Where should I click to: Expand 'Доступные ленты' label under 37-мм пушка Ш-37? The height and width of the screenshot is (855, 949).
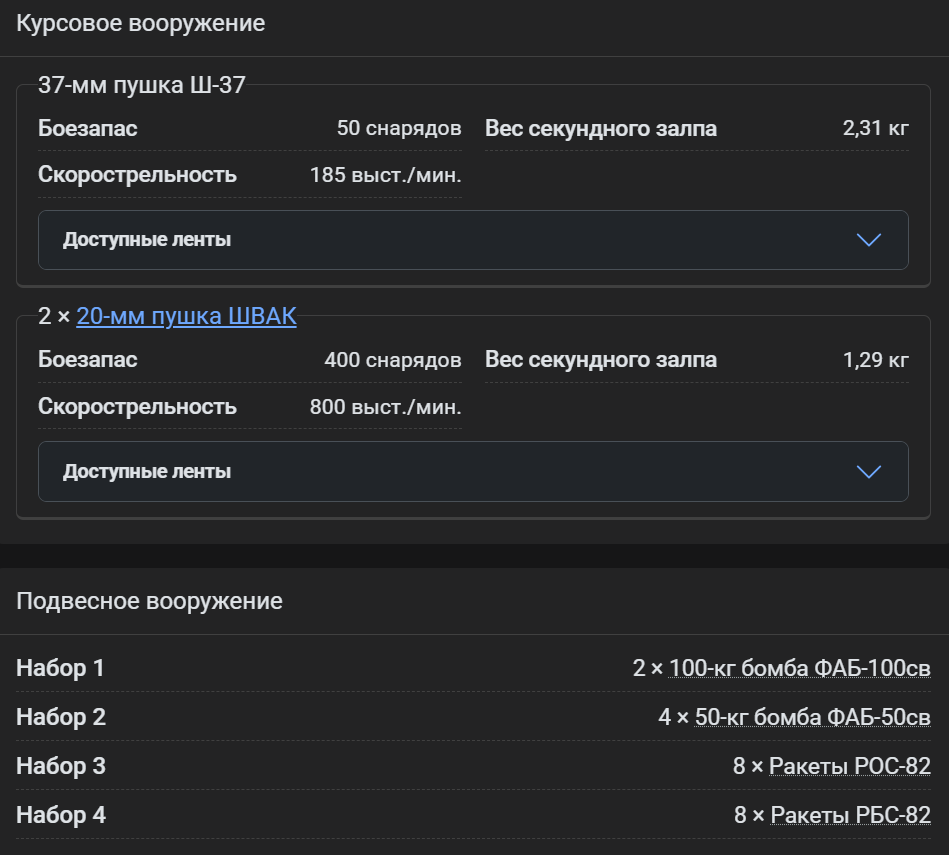coord(147,240)
